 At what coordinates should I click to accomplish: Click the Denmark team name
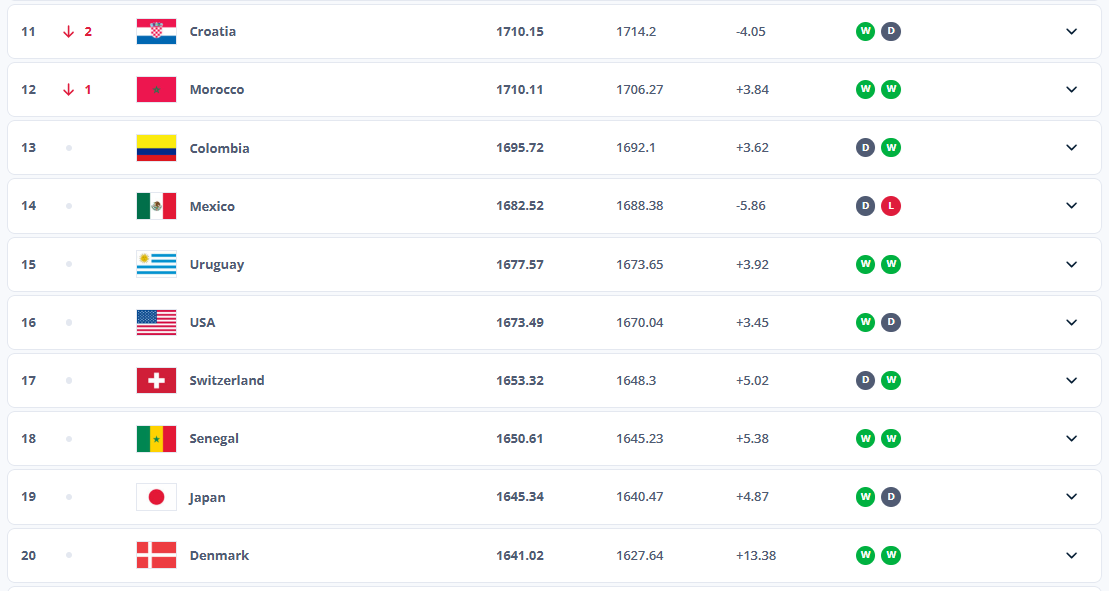(x=219, y=555)
